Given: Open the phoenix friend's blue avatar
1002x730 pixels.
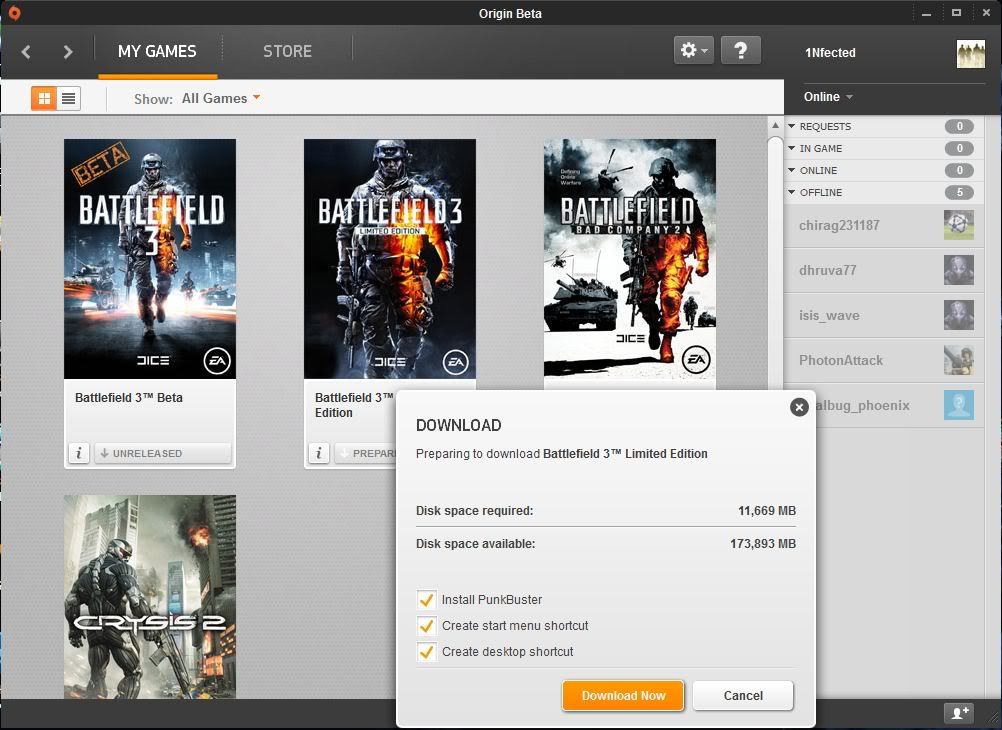Looking at the screenshot, I should tap(959, 405).
